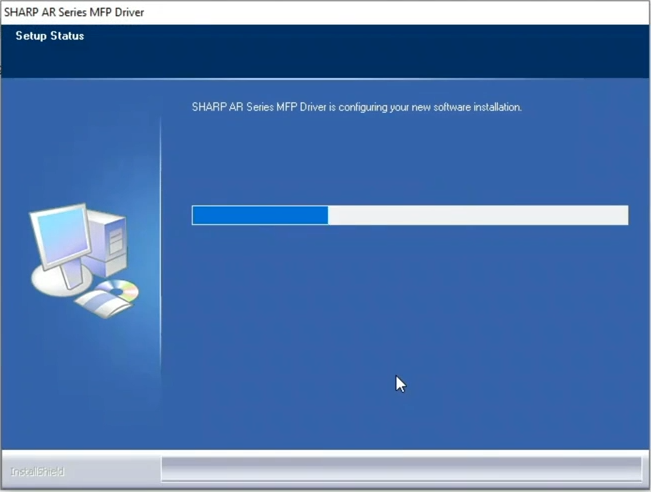Click the blank blue area below the progress bar
This screenshot has width=651, height=492.
tap(400, 320)
